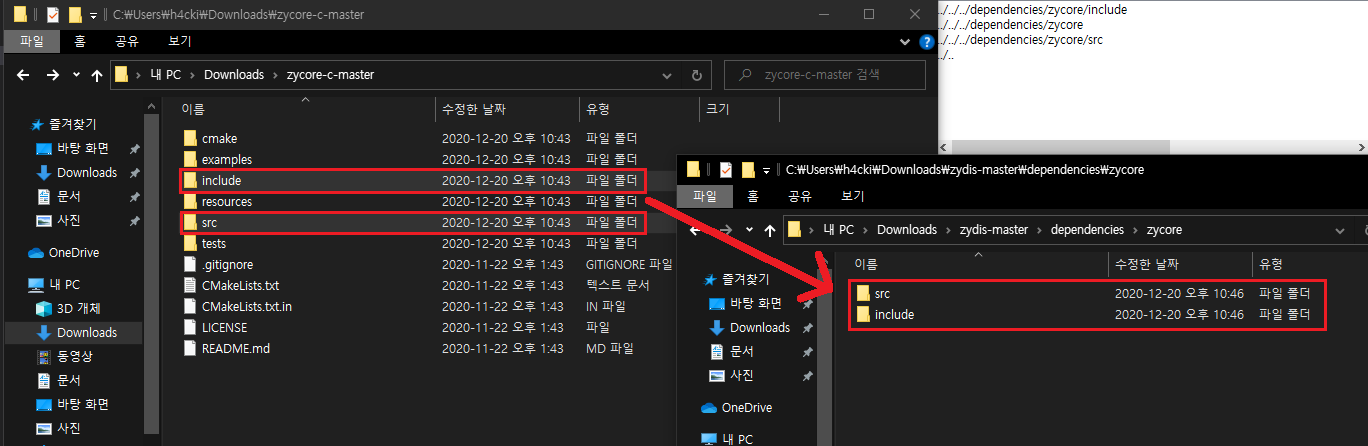Viewport: 1368px width, 446px height.
Task: Open the cmake folder in zycore-c-master
Action: click(219, 138)
